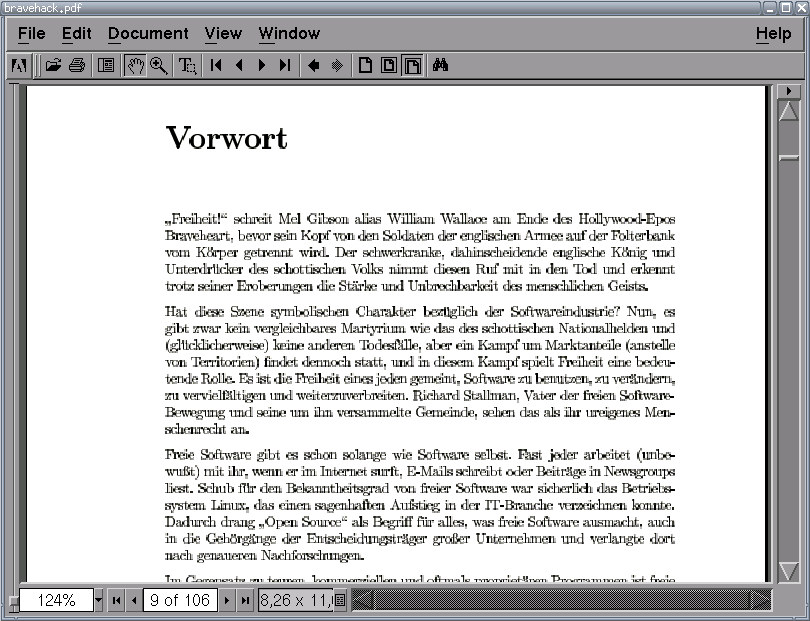The width and height of the screenshot is (810, 621).
Task: Go to previous page from toolbar
Action: [239, 66]
